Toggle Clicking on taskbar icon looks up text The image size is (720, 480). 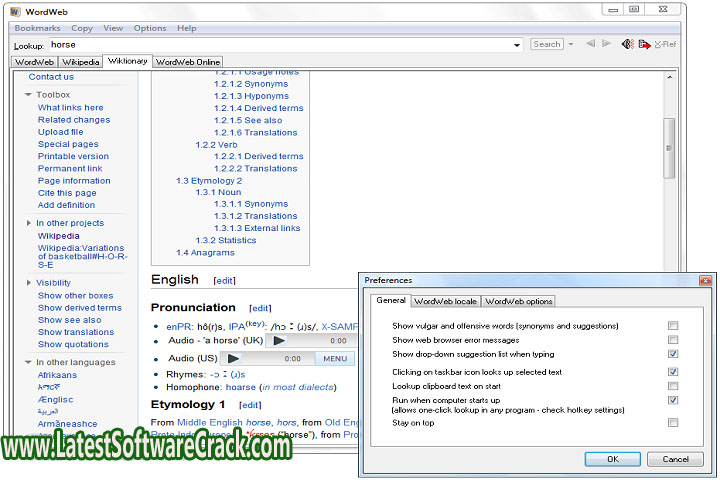(673, 372)
